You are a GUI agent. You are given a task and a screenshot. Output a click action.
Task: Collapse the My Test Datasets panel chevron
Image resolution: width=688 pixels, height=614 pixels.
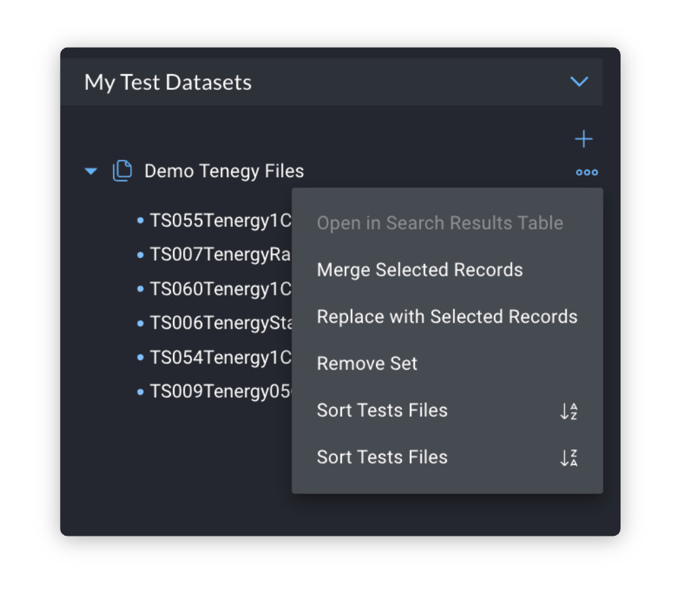coord(579,82)
